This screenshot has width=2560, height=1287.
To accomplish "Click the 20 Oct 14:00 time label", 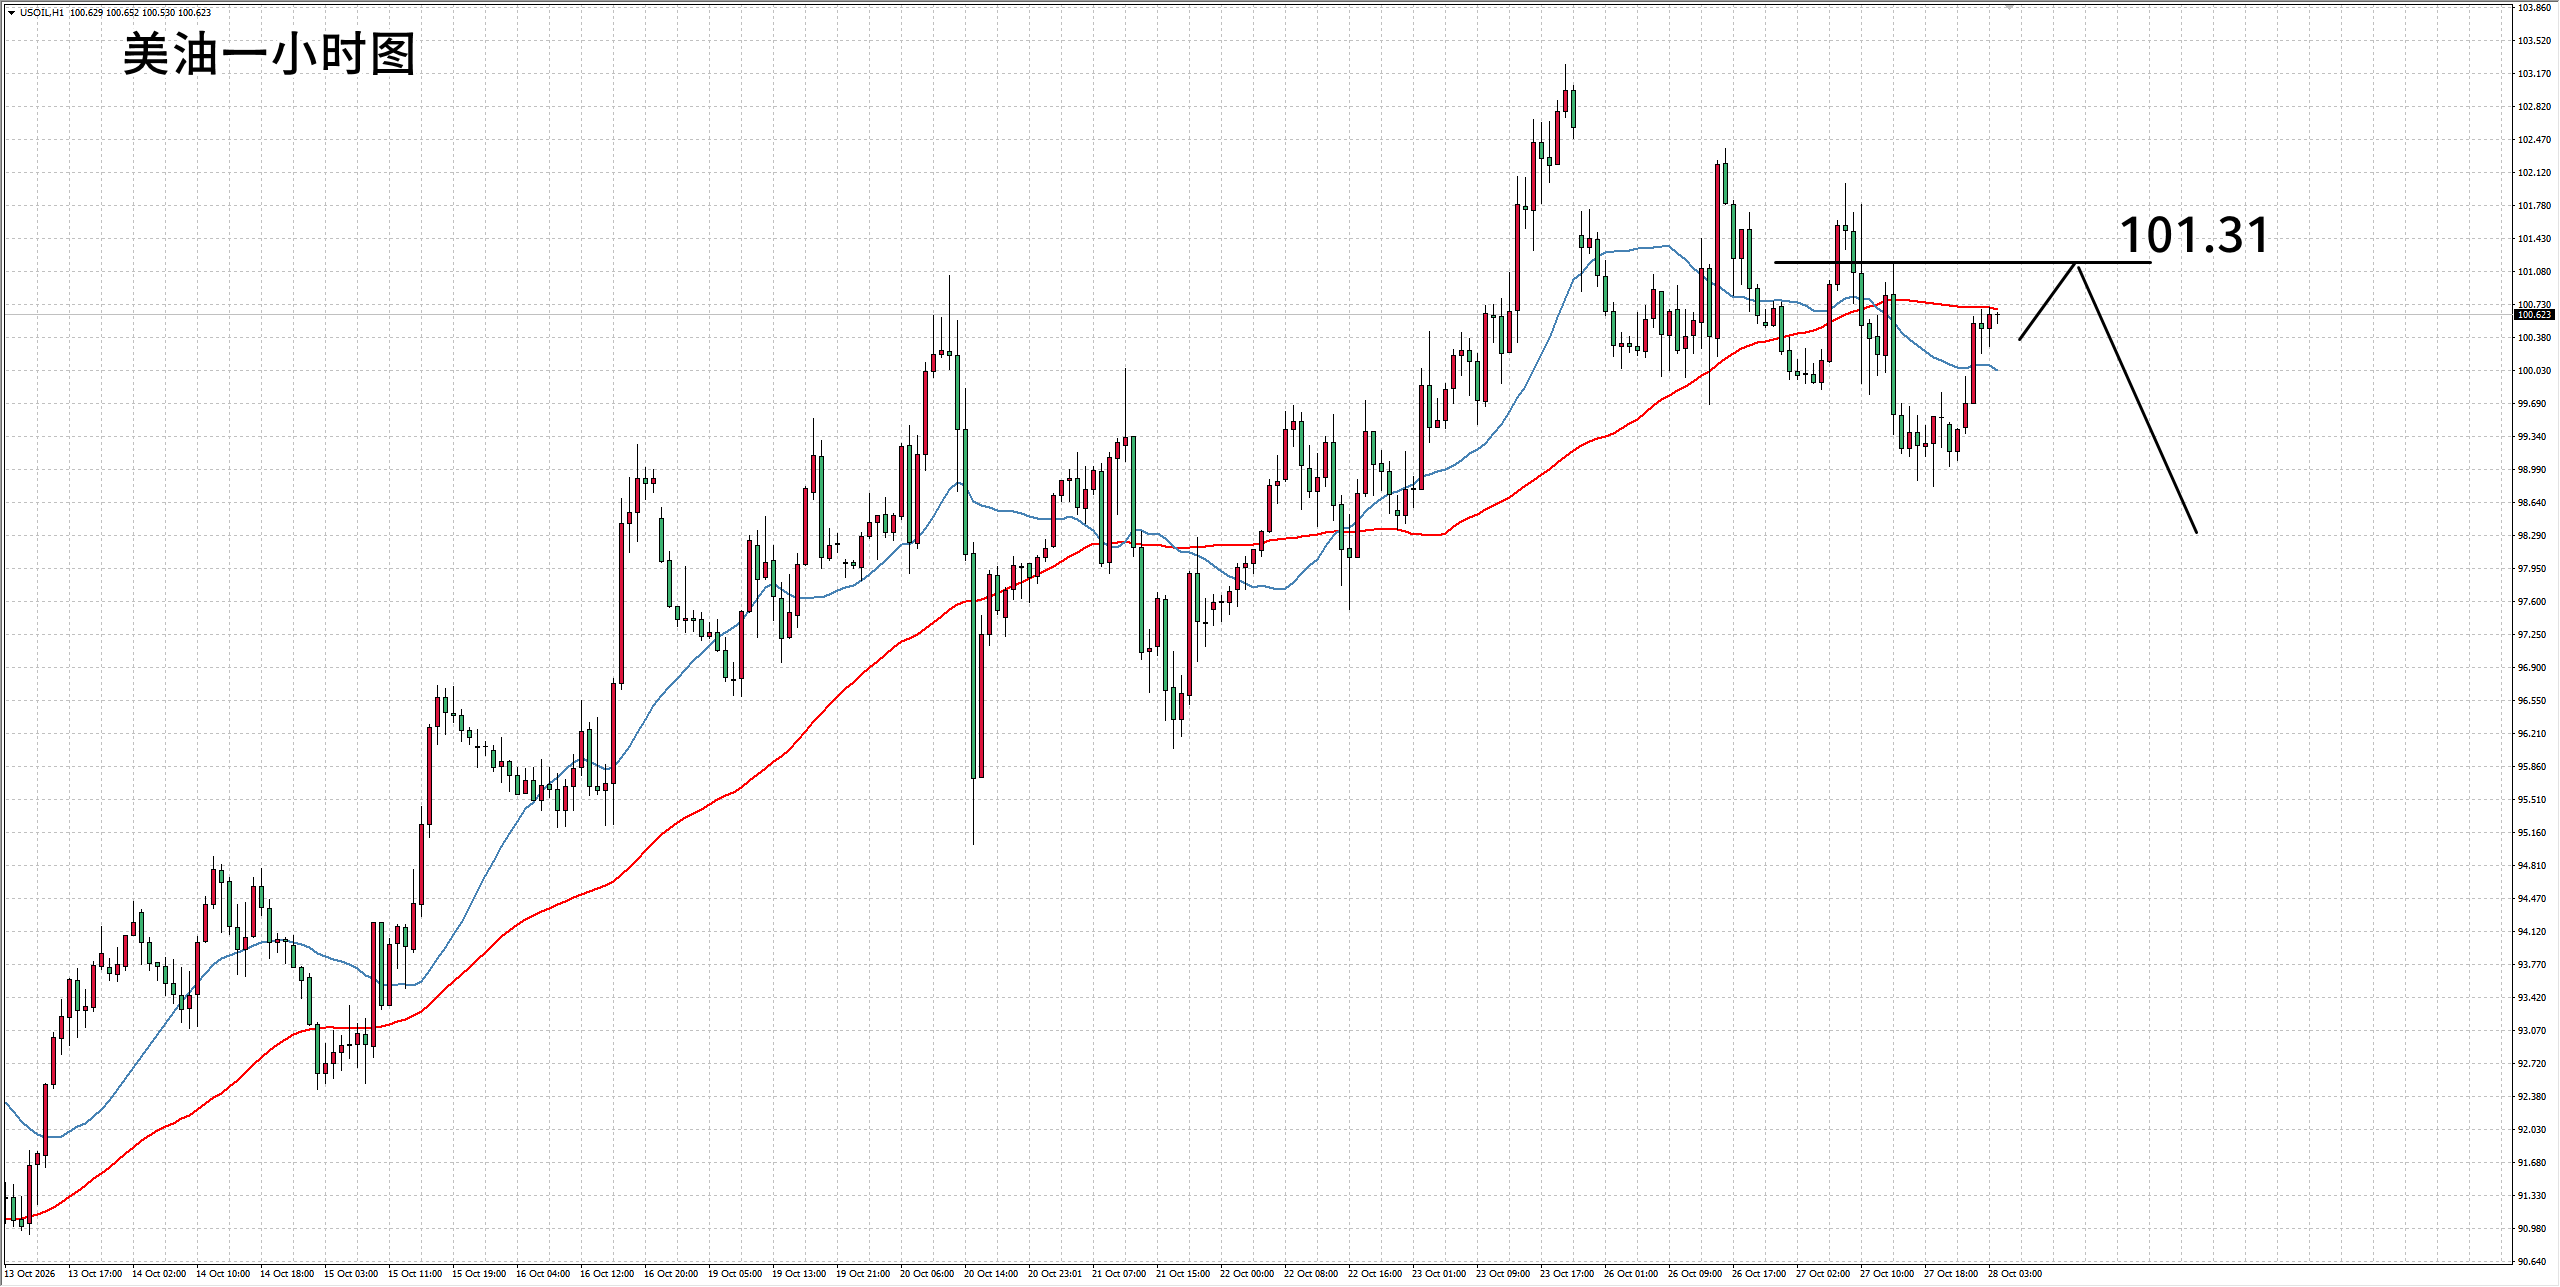I will point(991,1274).
